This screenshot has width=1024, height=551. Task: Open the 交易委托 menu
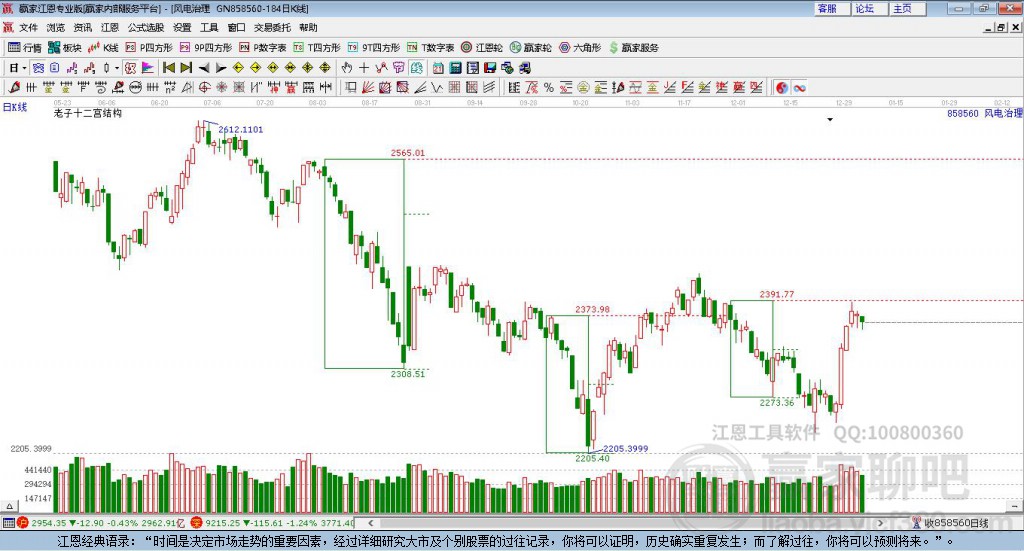tap(272, 27)
